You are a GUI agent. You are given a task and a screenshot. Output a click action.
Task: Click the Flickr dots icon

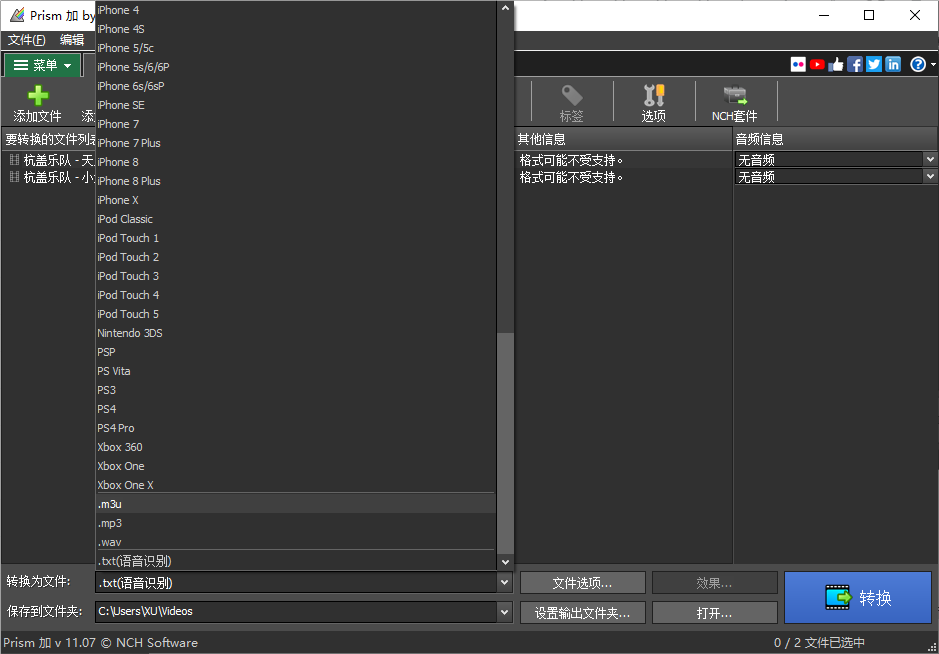coord(798,64)
